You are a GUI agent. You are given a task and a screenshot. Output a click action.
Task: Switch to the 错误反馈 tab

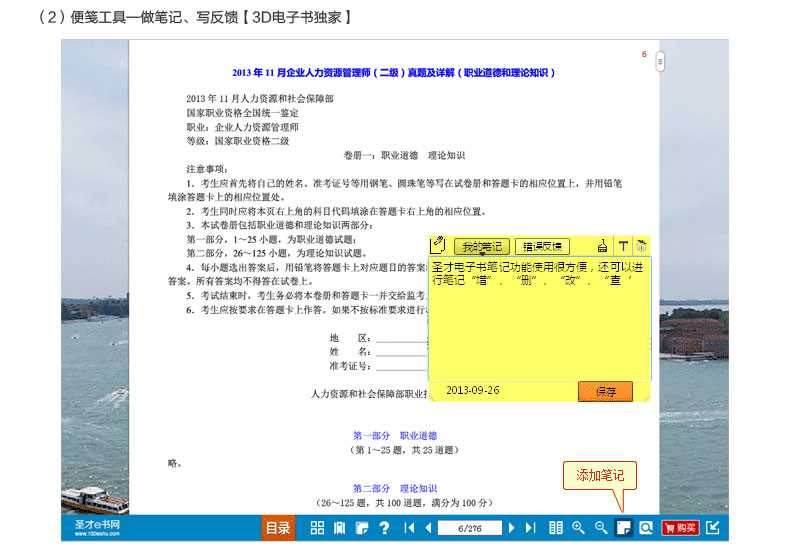[541, 246]
